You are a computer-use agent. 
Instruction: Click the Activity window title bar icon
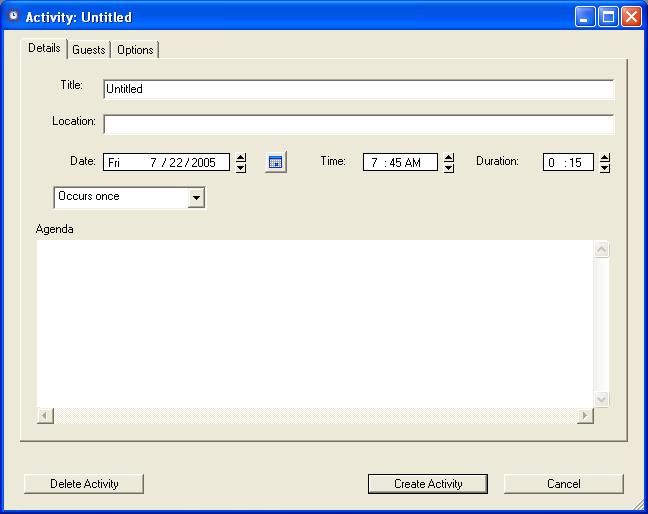click(13, 17)
